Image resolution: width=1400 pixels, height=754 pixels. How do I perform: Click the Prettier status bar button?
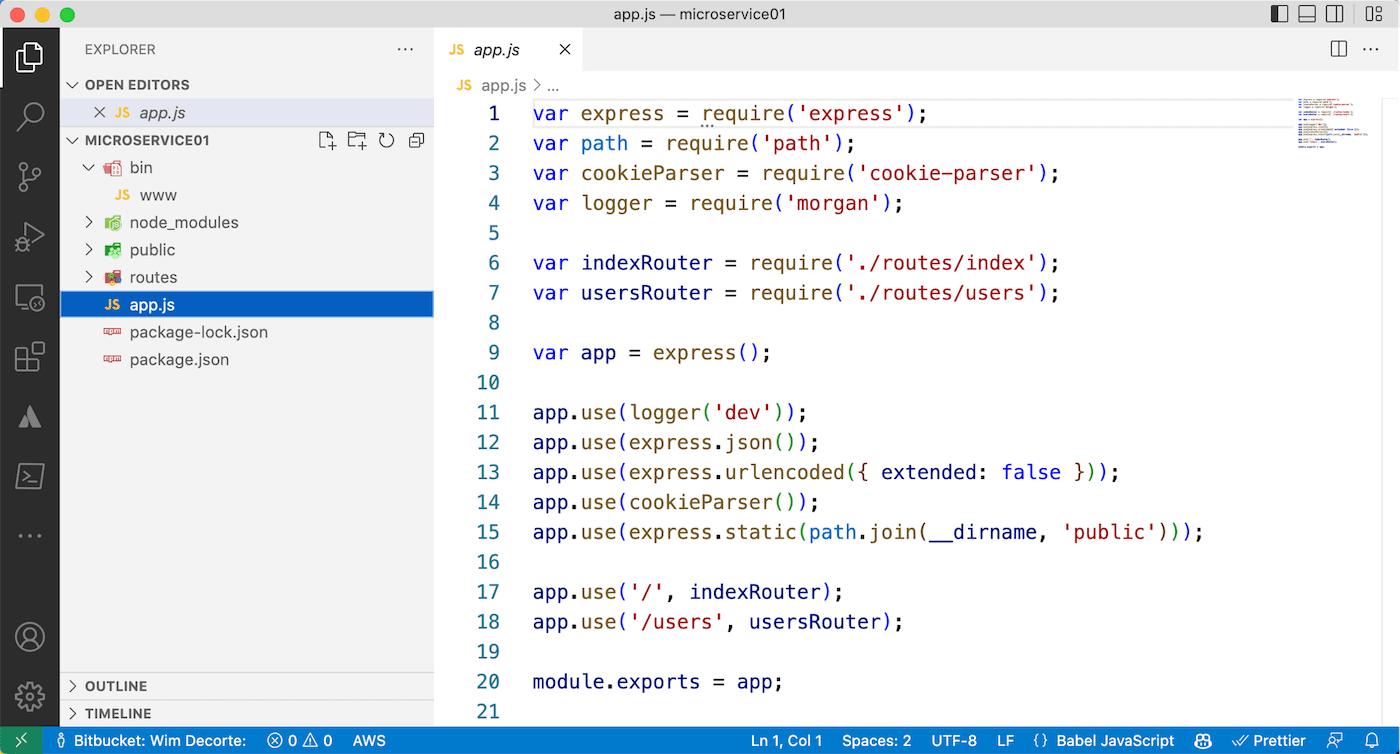pos(1269,741)
